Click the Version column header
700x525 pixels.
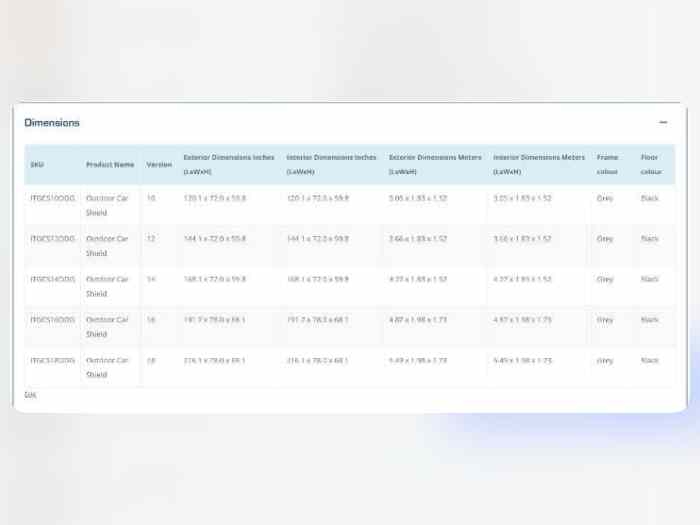(159, 165)
